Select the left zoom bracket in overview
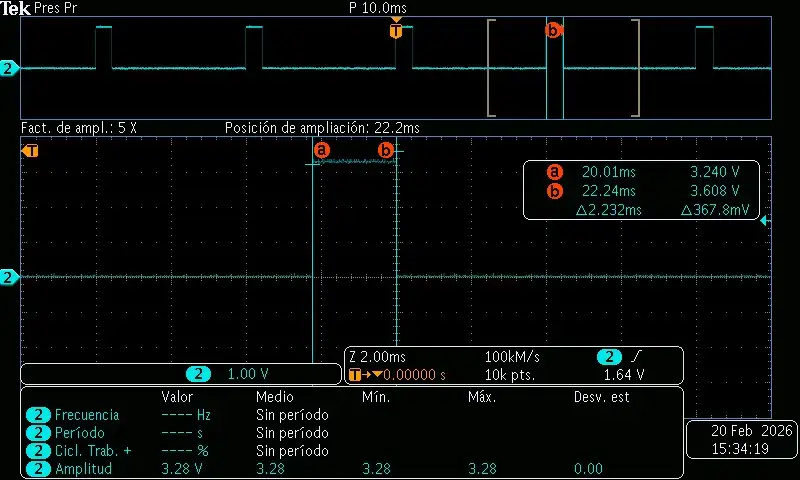Screen dimensions: 800x480 (x=491, y=68)
